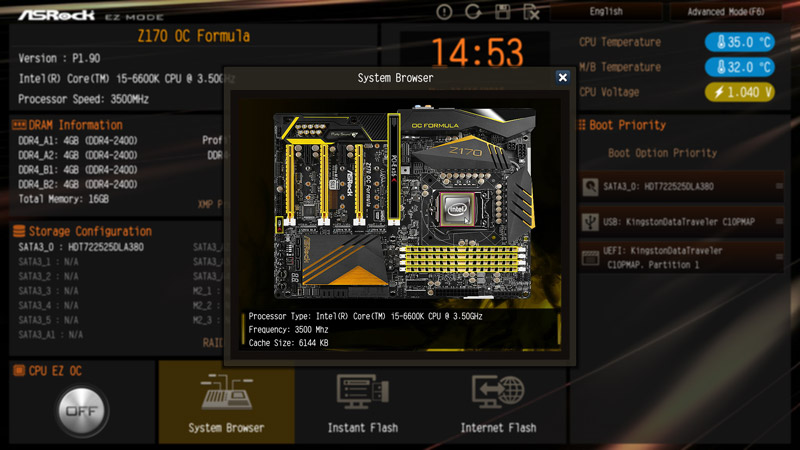
Task: Select boot option USB: KingstonDataTraveler C10PMAP
Action: coord(682,222)
